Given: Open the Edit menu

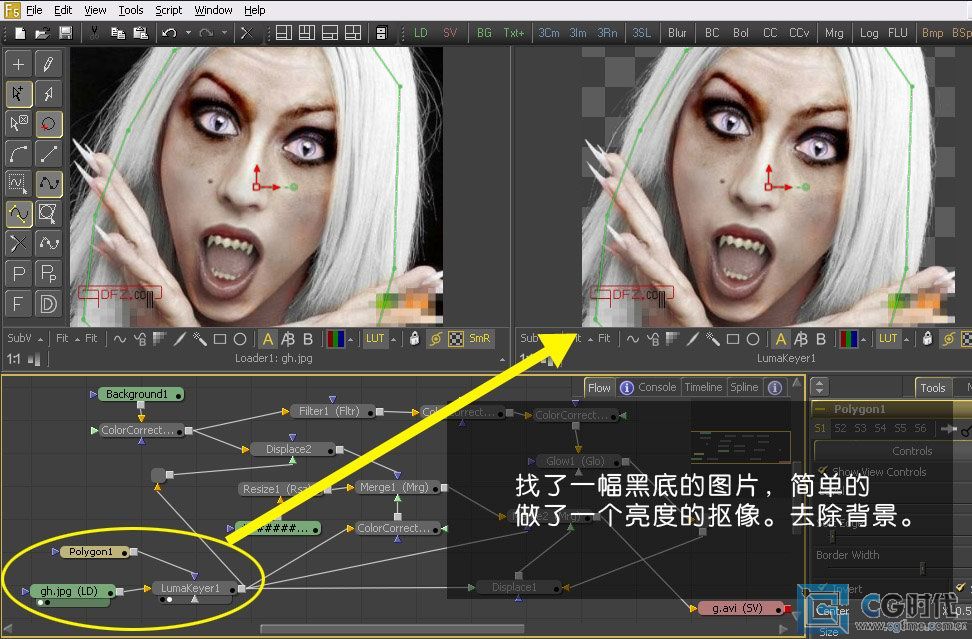Looking at the screenshot, I should tap(63, 10).
